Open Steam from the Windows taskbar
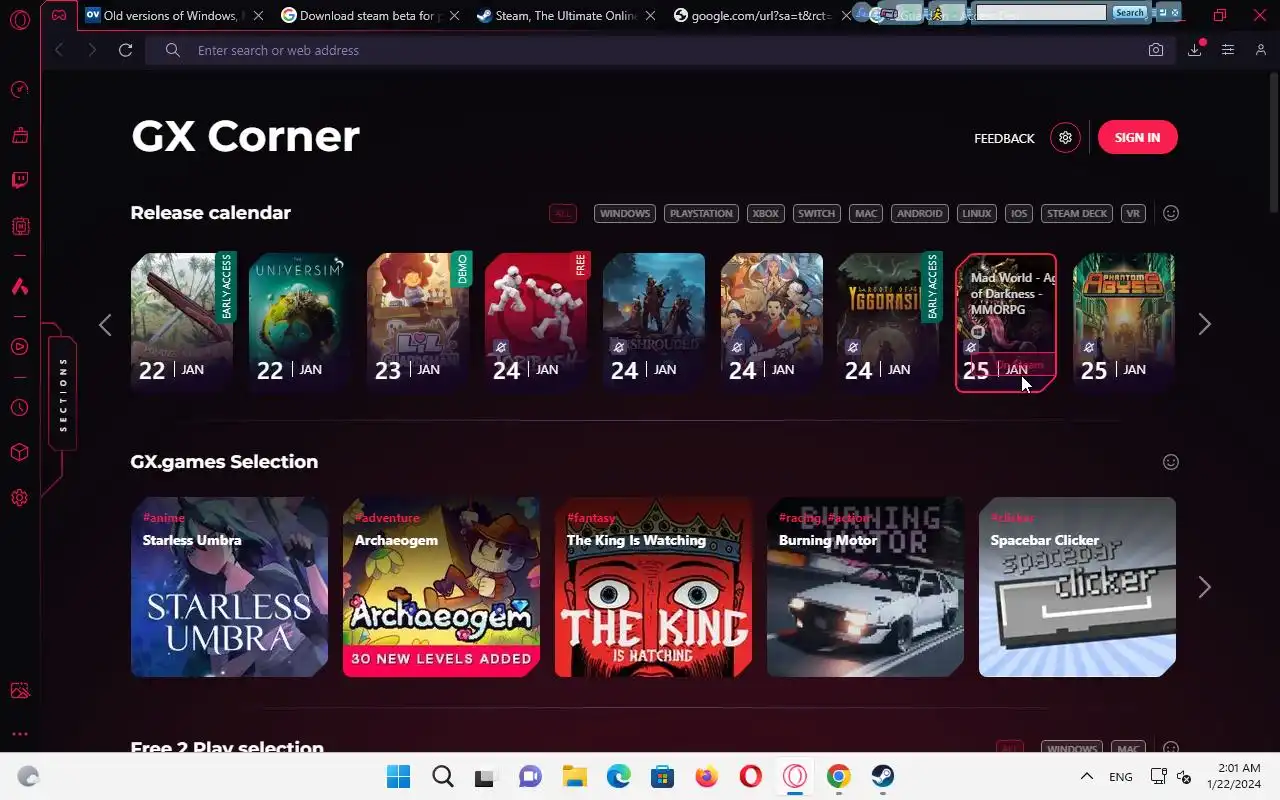Viewport: 1280px width, 800px height. point(882,776)
